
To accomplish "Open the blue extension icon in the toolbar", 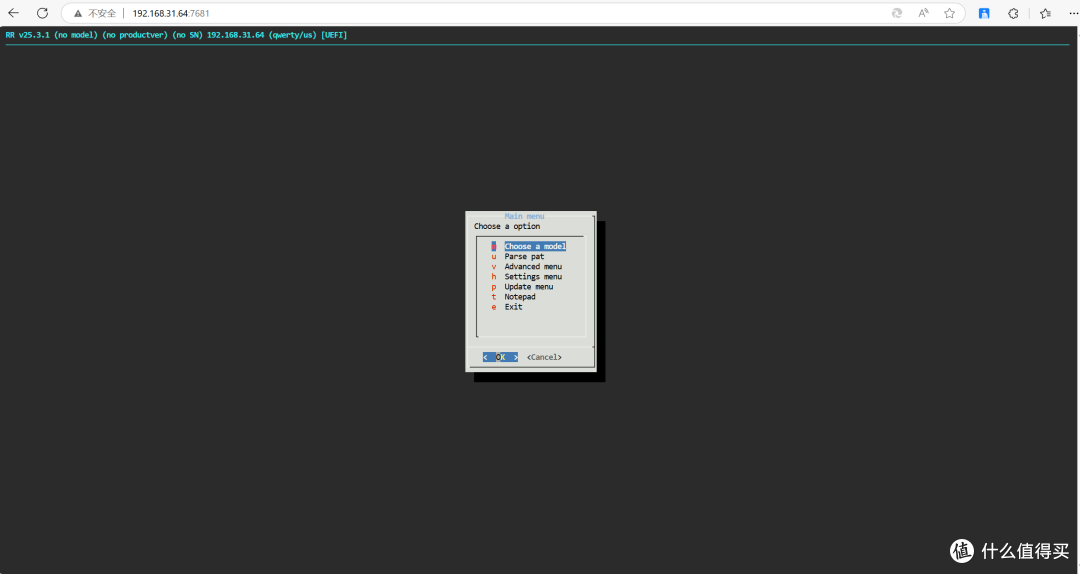I will [984, 13].
